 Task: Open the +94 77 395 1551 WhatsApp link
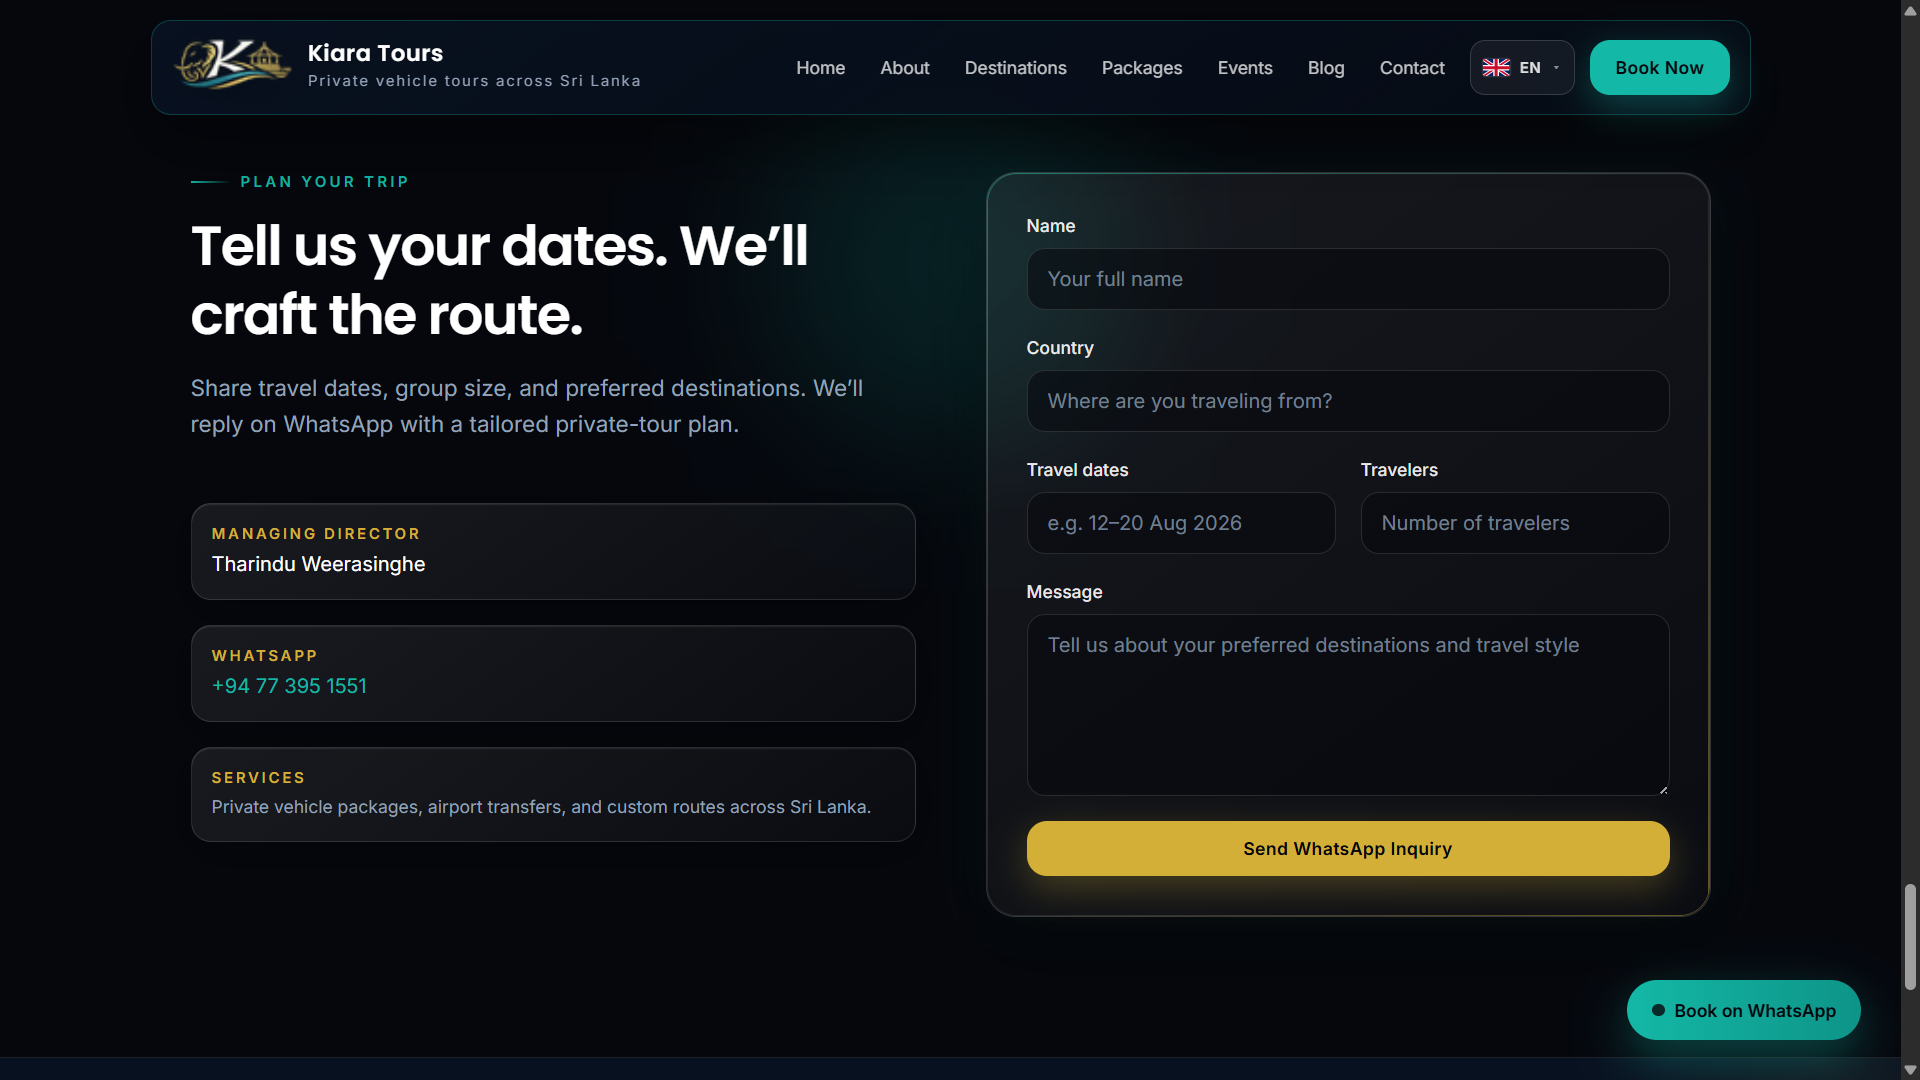[289, 686]
